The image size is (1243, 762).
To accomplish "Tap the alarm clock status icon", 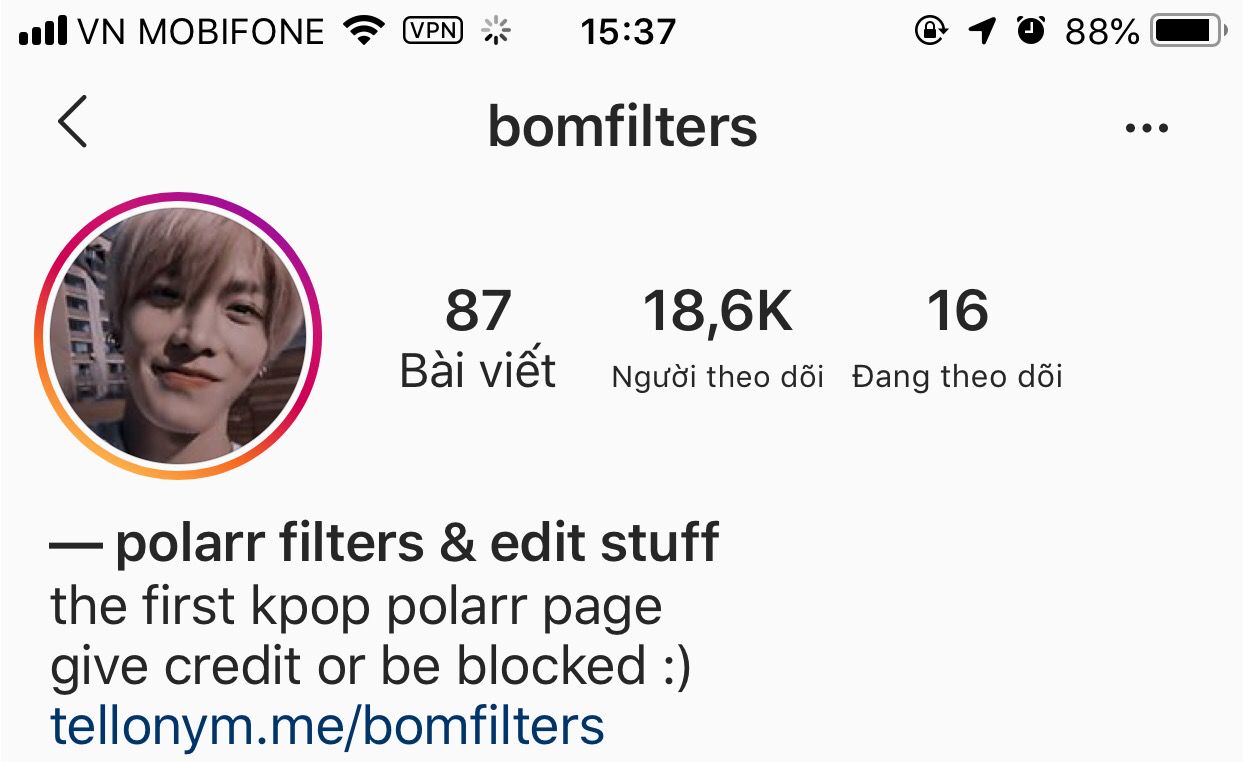I will click(x=1030, y=31).
